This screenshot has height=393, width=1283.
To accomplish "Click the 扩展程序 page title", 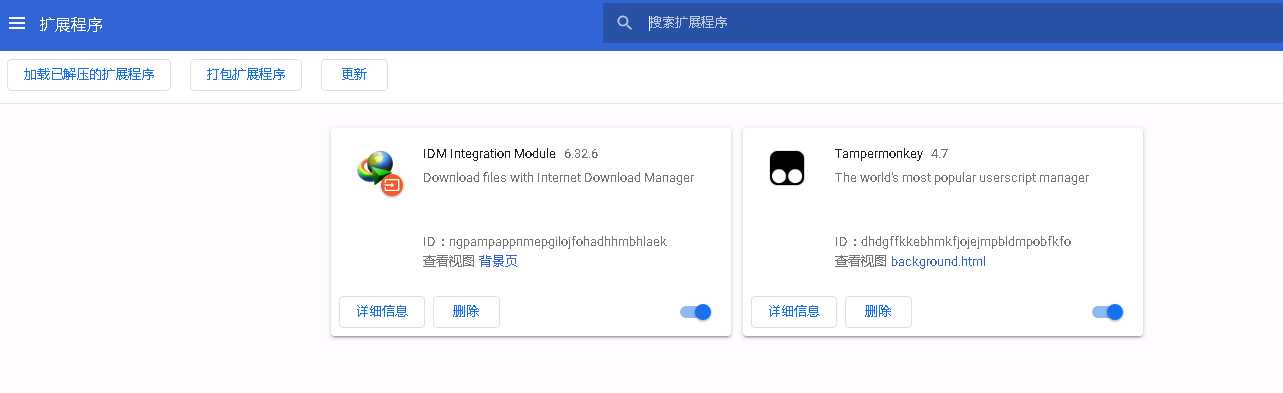I will point(71,24).
